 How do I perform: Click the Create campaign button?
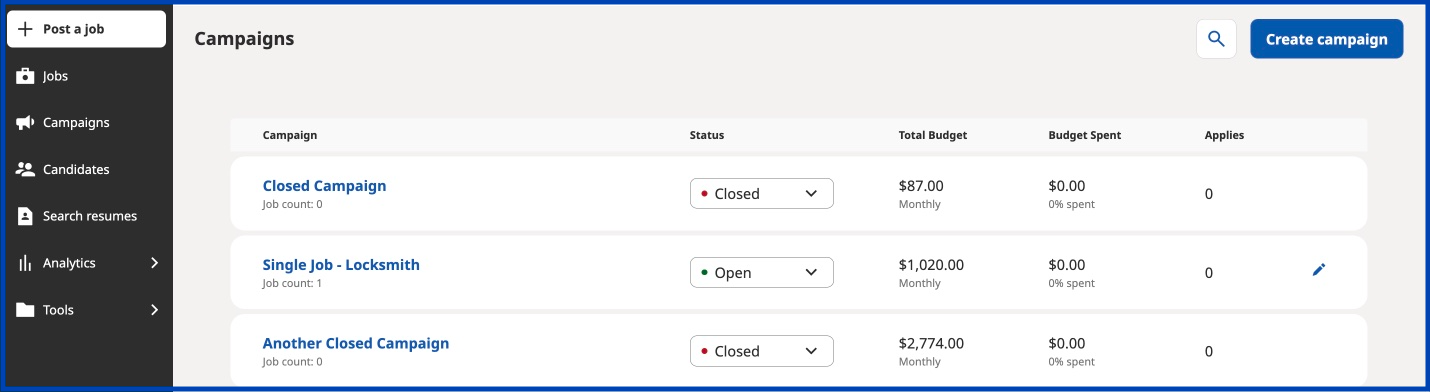click(x=1327, y=39)
